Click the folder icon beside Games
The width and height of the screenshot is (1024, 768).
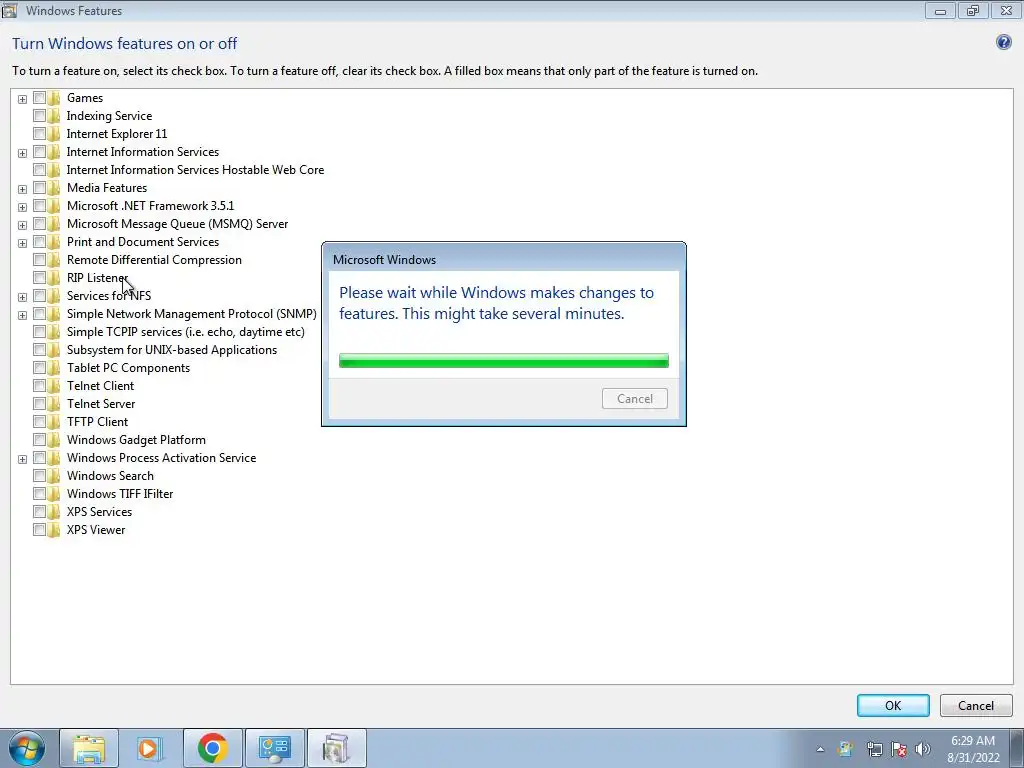pos(54,98)
